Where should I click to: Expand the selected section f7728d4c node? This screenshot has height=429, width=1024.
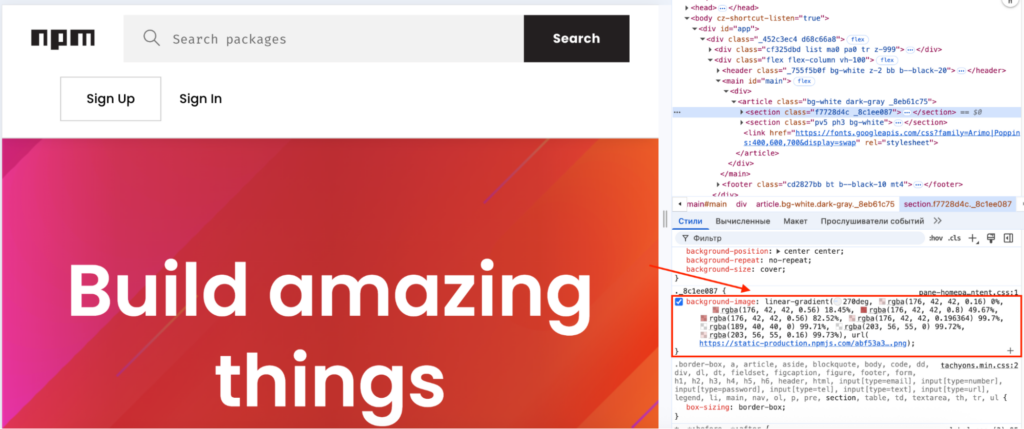(742, 112)
